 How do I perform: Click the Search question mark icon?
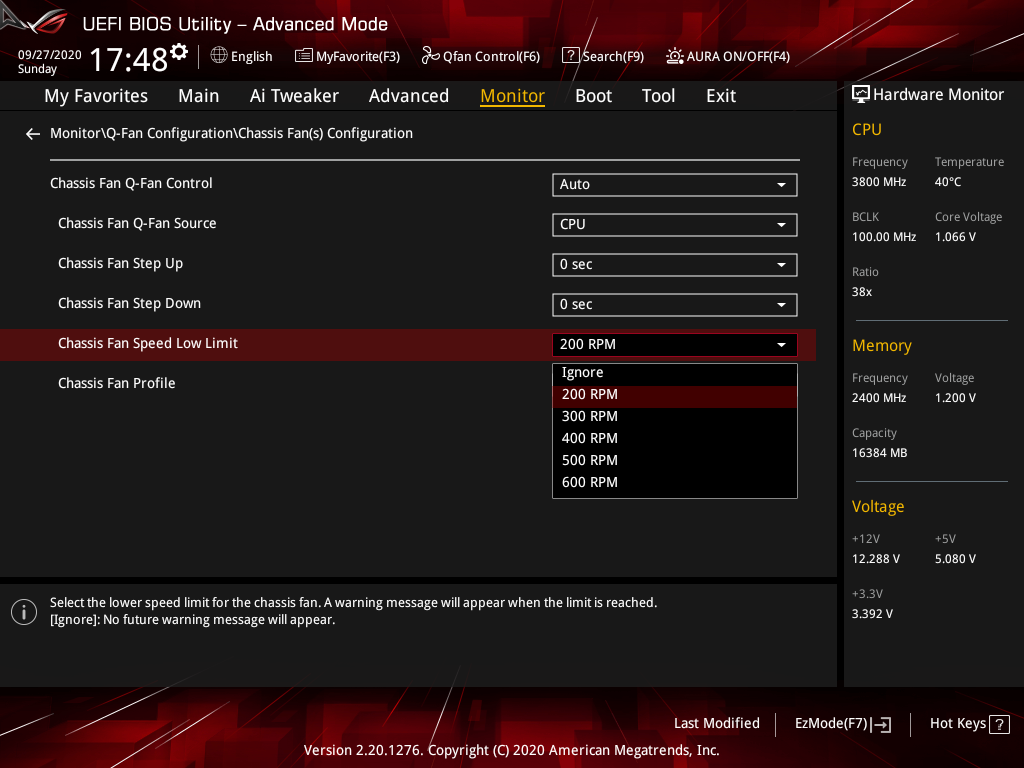(570, 56)
